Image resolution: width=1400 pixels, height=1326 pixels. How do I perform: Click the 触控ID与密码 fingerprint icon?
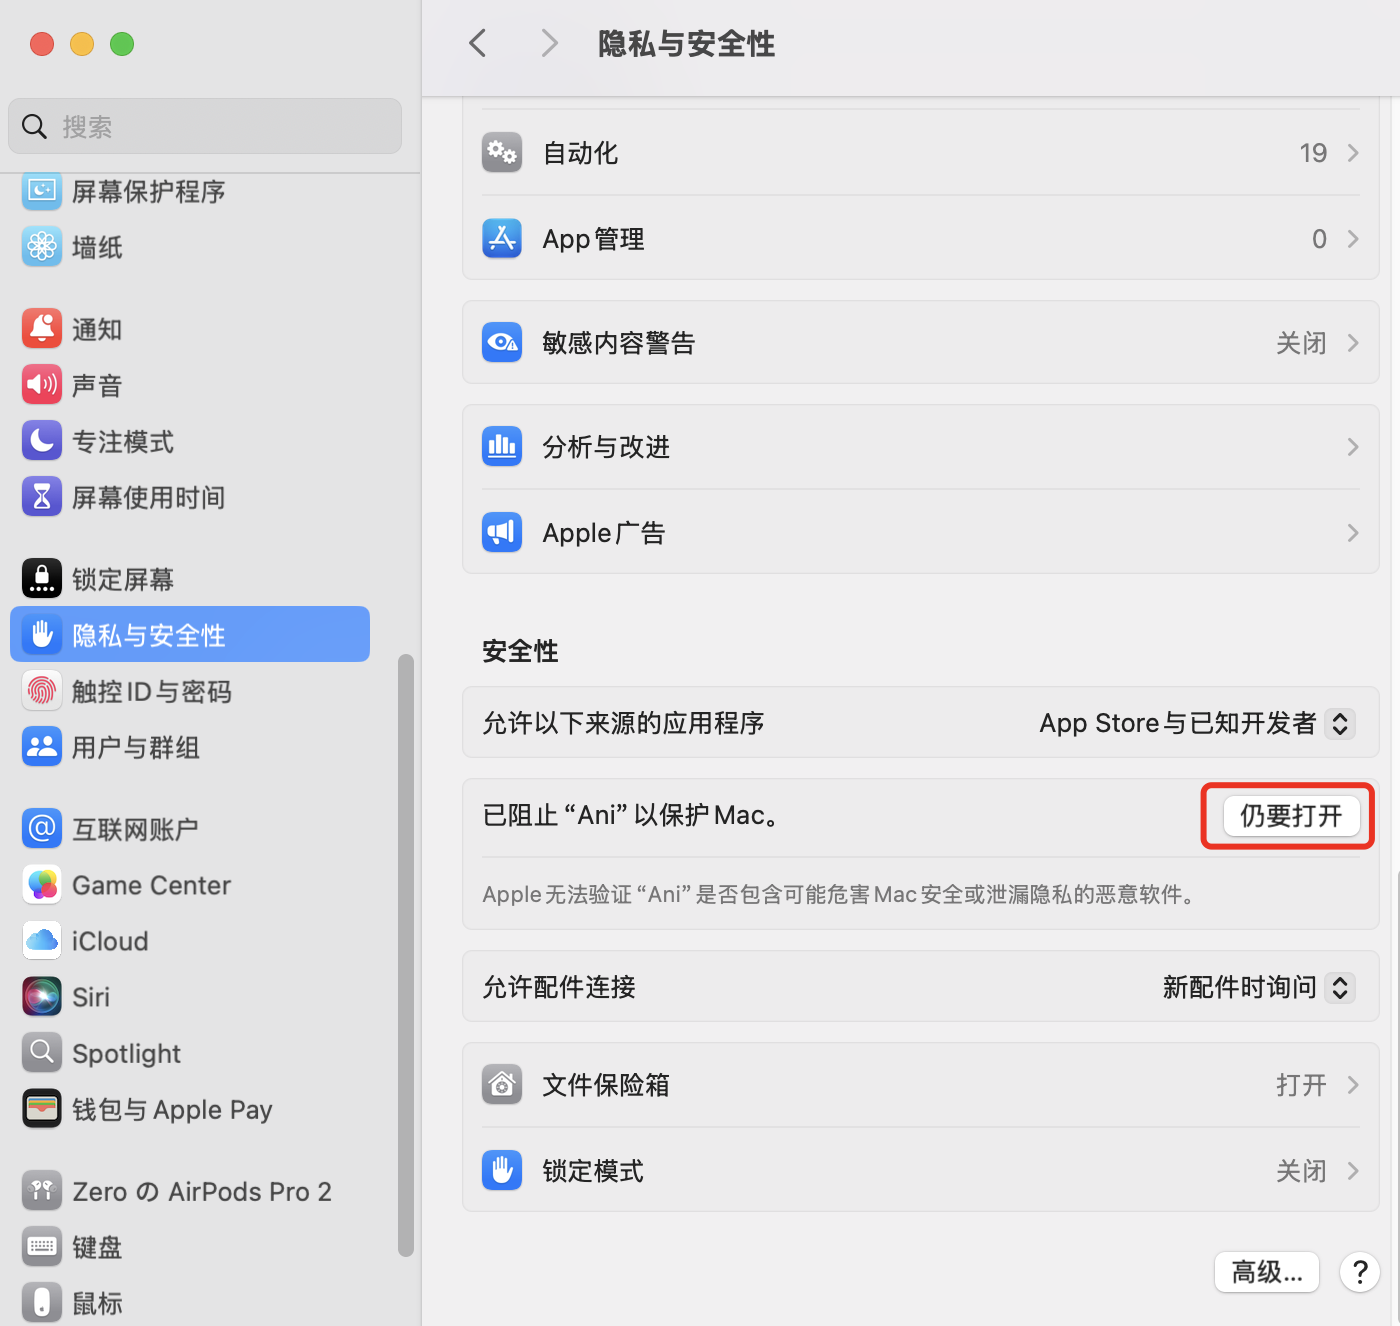[42, 691]
